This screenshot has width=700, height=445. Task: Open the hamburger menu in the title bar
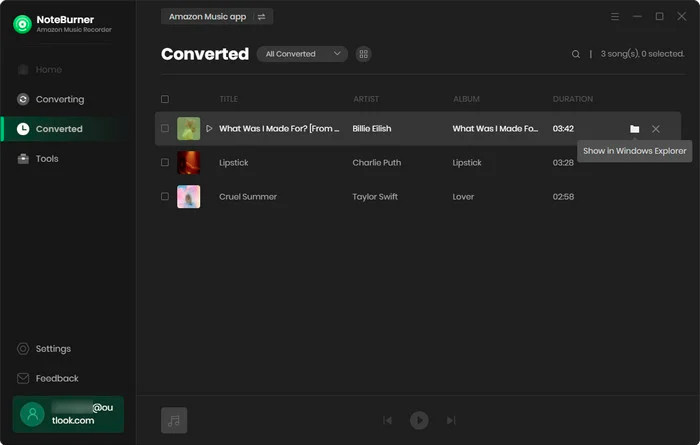coord(615,17)
